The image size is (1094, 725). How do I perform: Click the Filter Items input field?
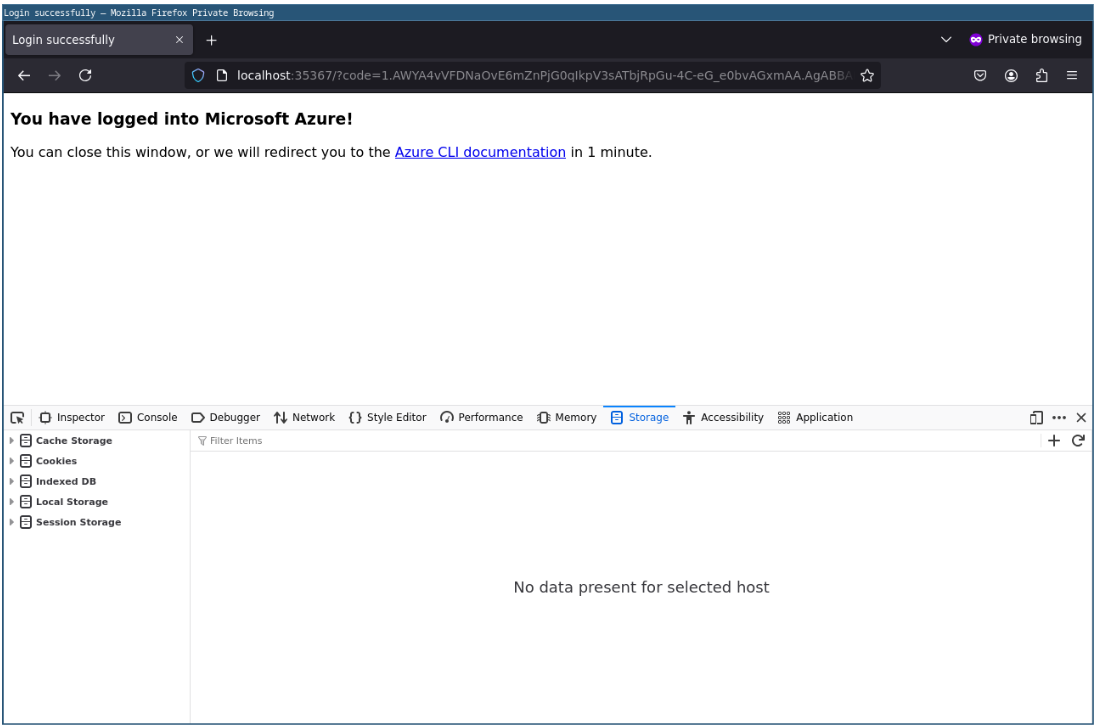pyautogui.click(x=600, y=441)
